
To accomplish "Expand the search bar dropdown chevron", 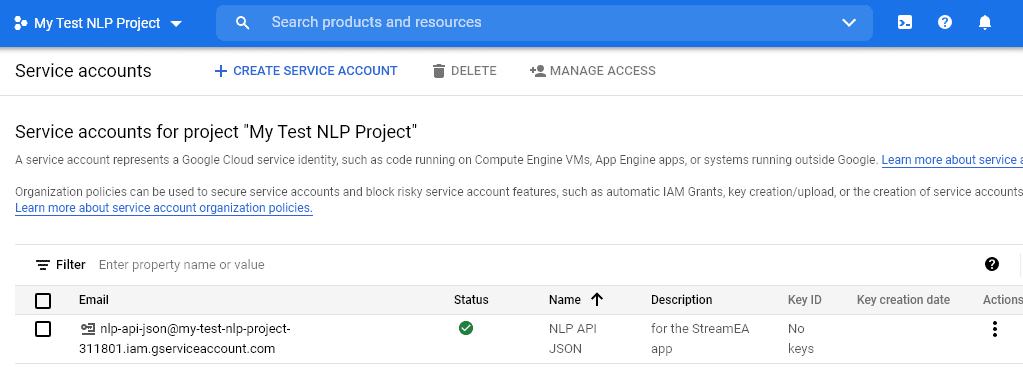I will point(849,23).
